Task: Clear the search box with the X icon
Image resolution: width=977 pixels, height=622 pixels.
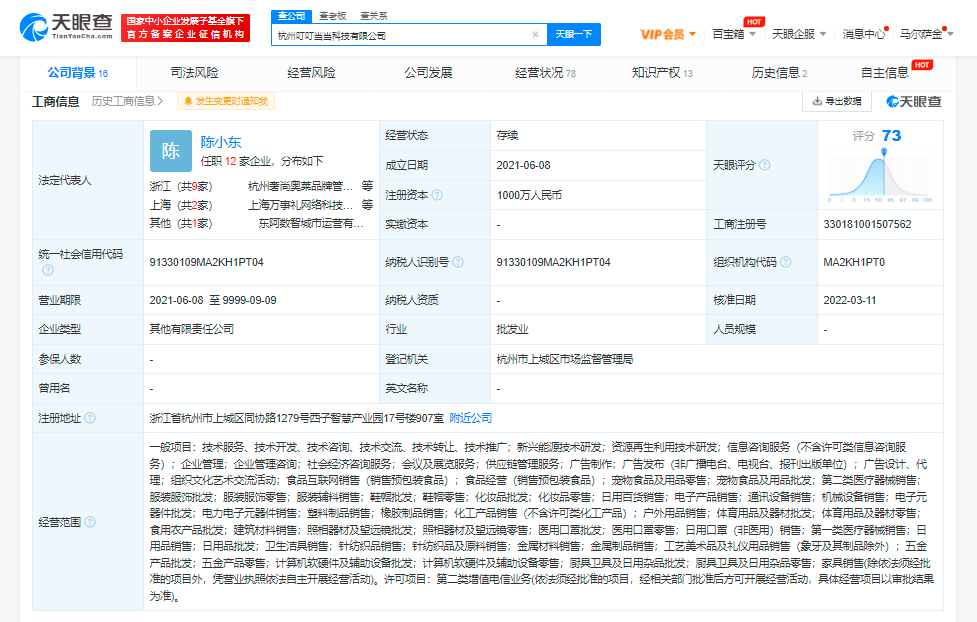Action: (x=535, y=35)
